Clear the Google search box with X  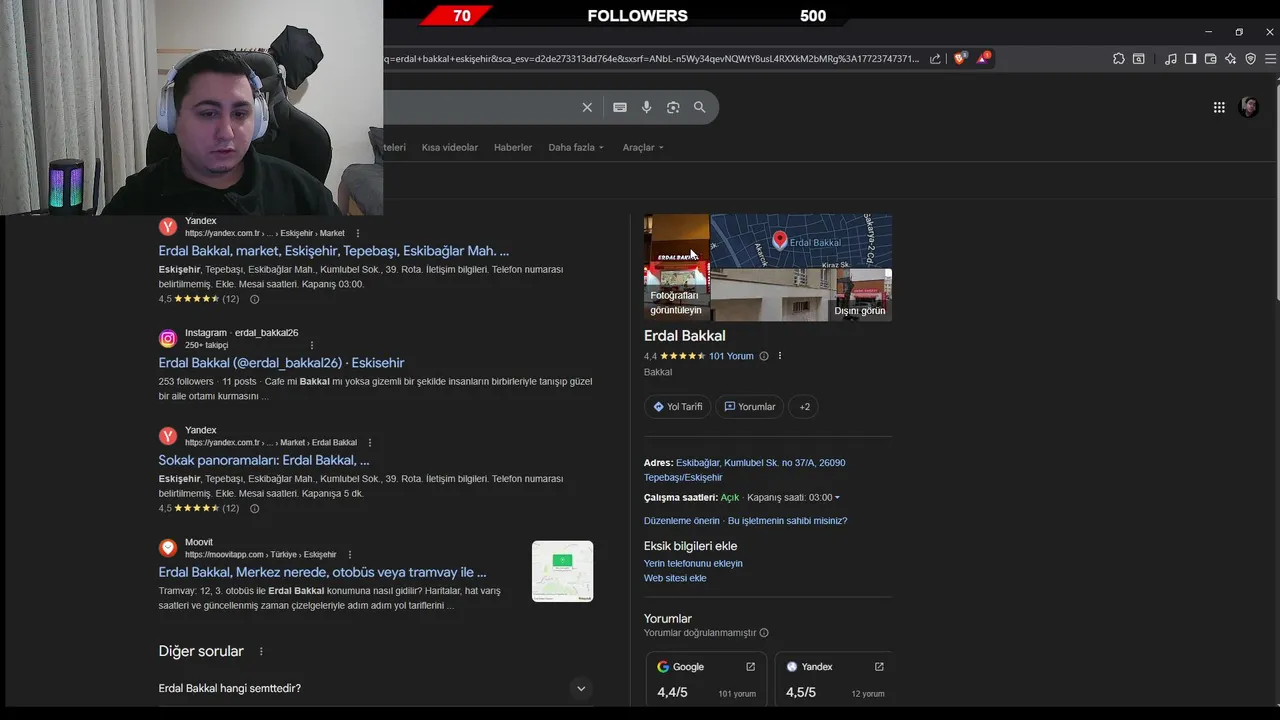coord(587,107)
